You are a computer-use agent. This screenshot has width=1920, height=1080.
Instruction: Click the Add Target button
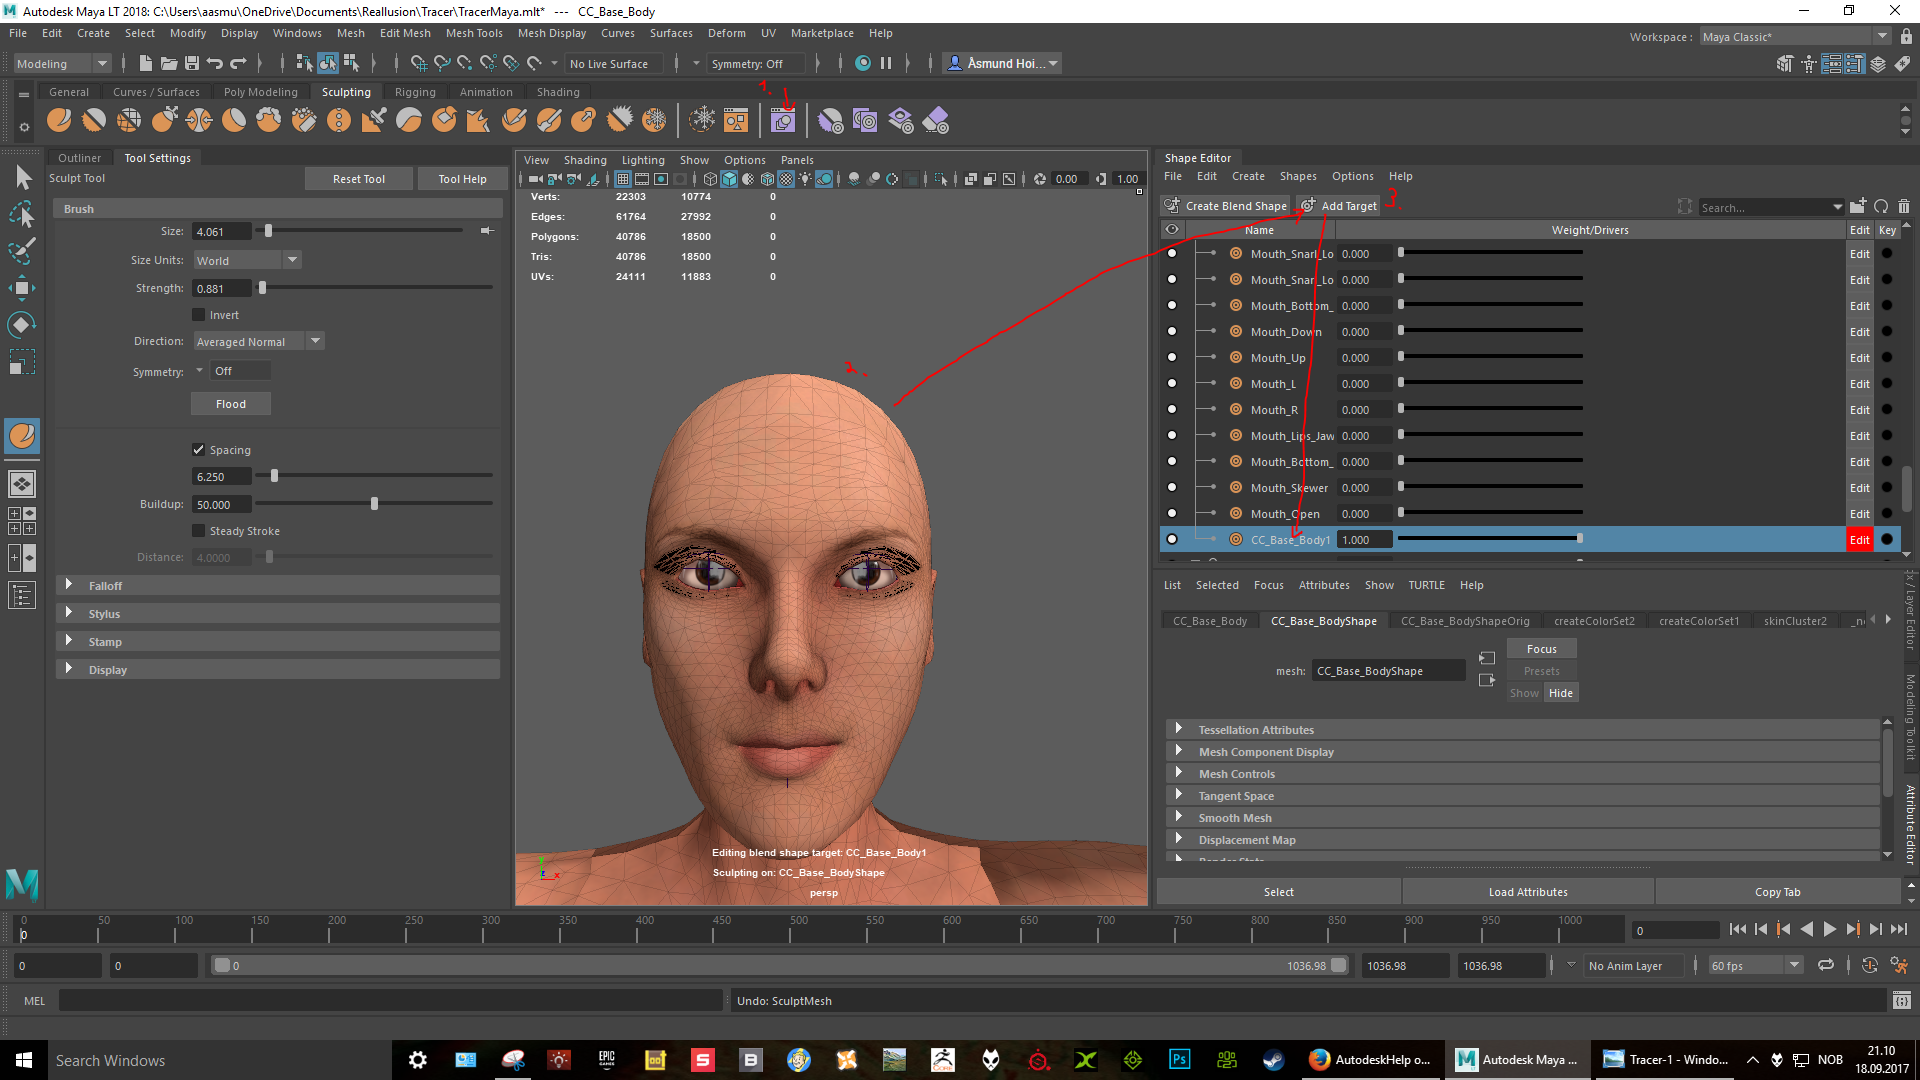coord(1338,206)
